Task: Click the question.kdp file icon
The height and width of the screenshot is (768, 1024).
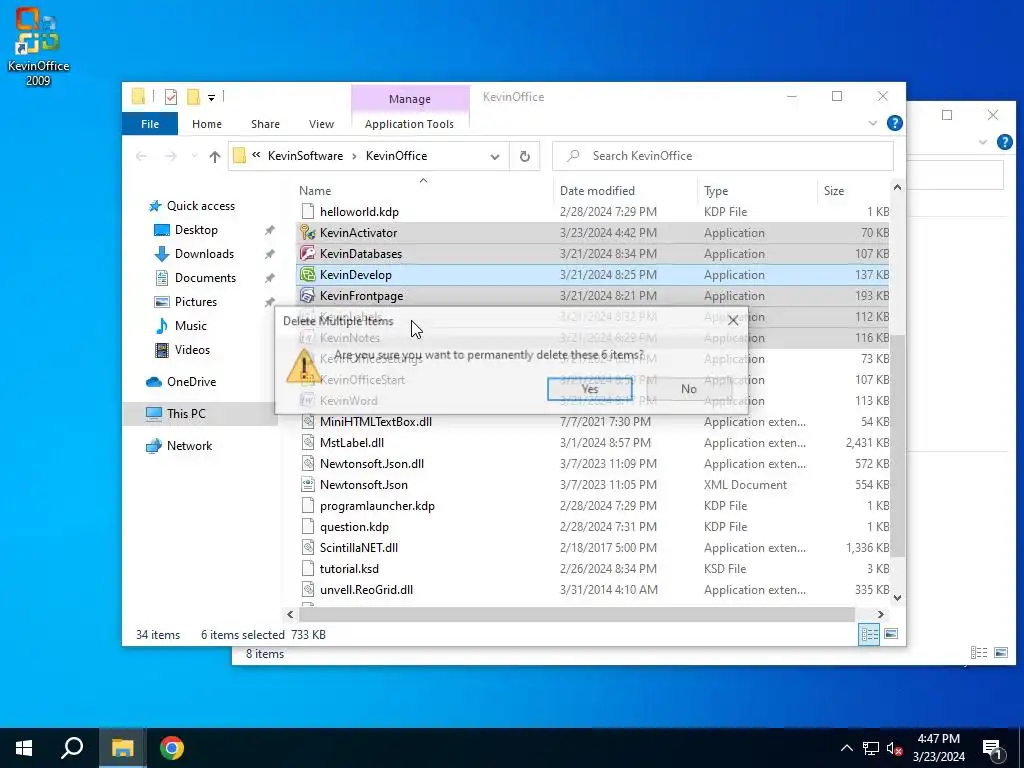Action: (x=308, y=526)
